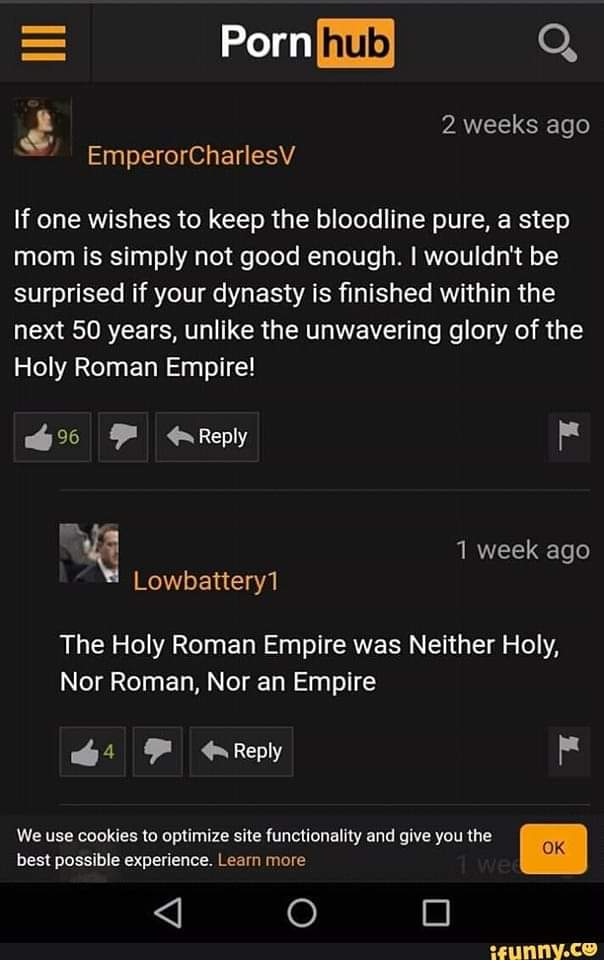This screenshot has width=604, height=960.
Task: Open Lowbattery1 username link
Action: coord(206,581)
